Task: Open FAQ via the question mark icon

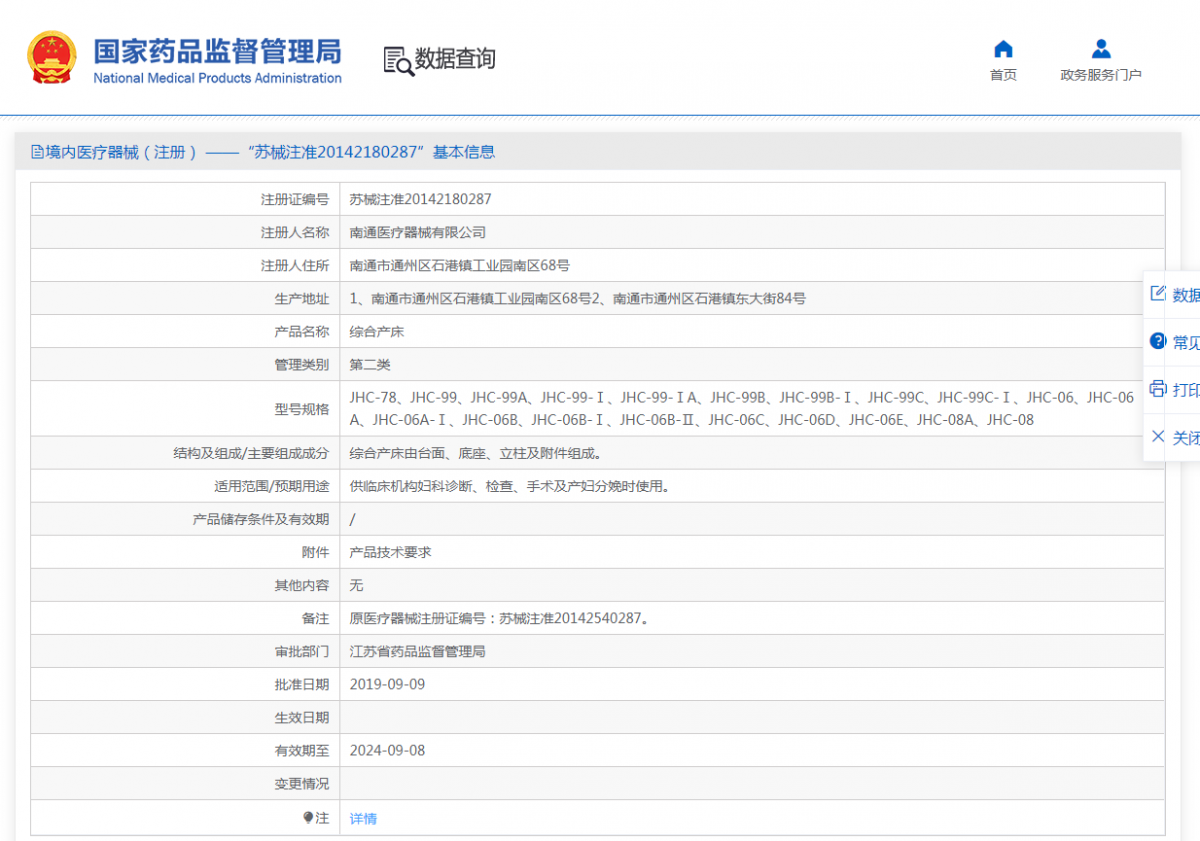Action: [x=1157, y=340]
